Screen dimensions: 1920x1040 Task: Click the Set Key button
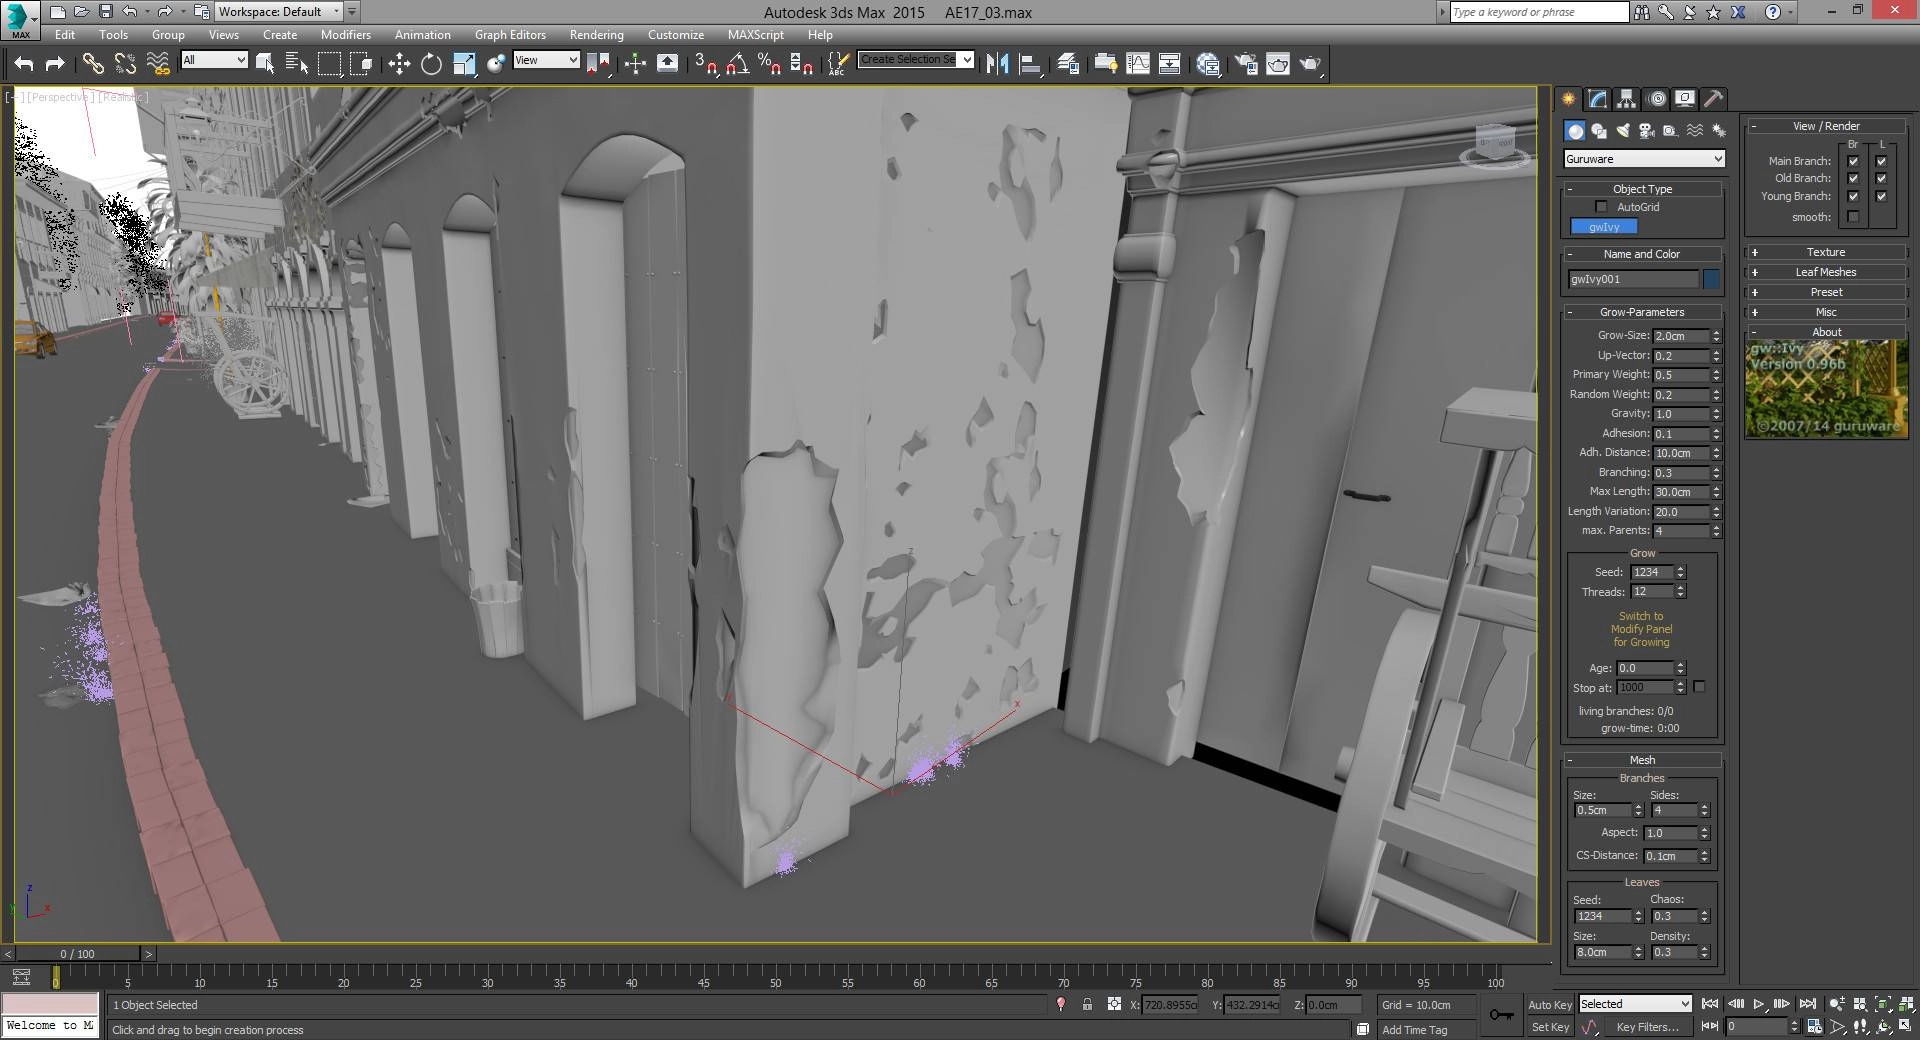pos(1550,1027)
